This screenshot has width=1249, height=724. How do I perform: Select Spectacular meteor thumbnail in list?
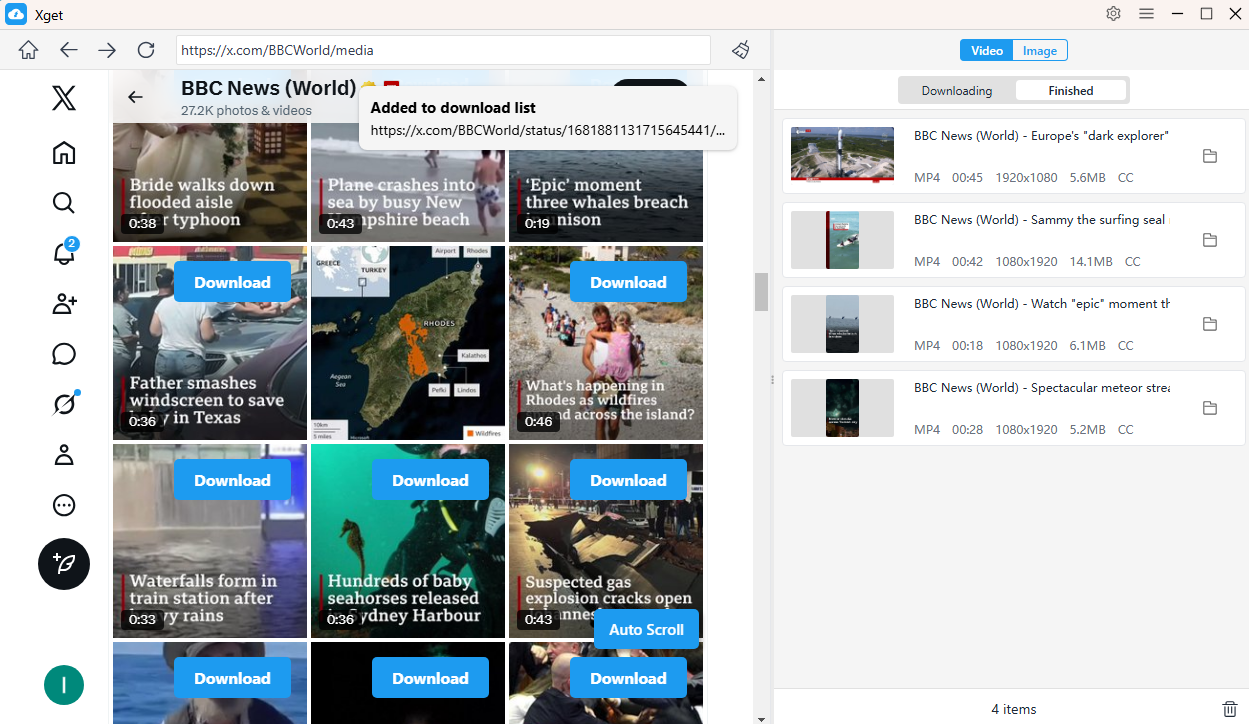coord(842,407)
